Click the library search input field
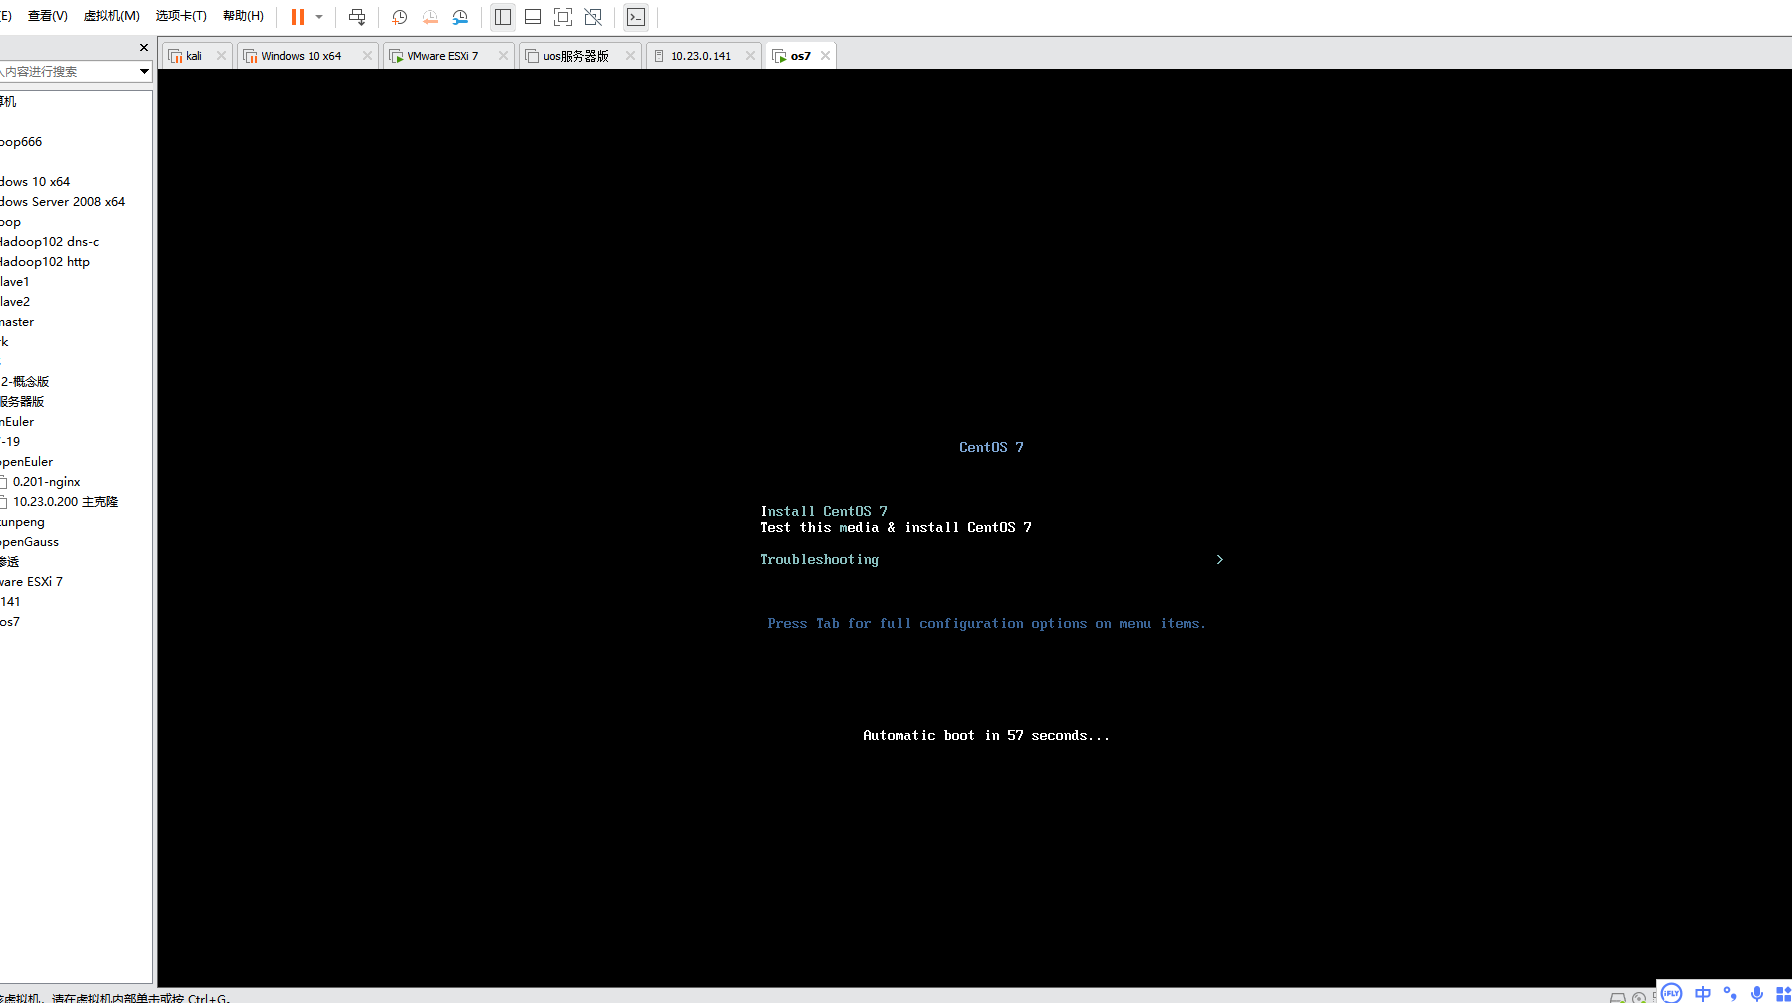Image resolution: width=1792 pixels, height=1003 pixels. coord(67,72)
